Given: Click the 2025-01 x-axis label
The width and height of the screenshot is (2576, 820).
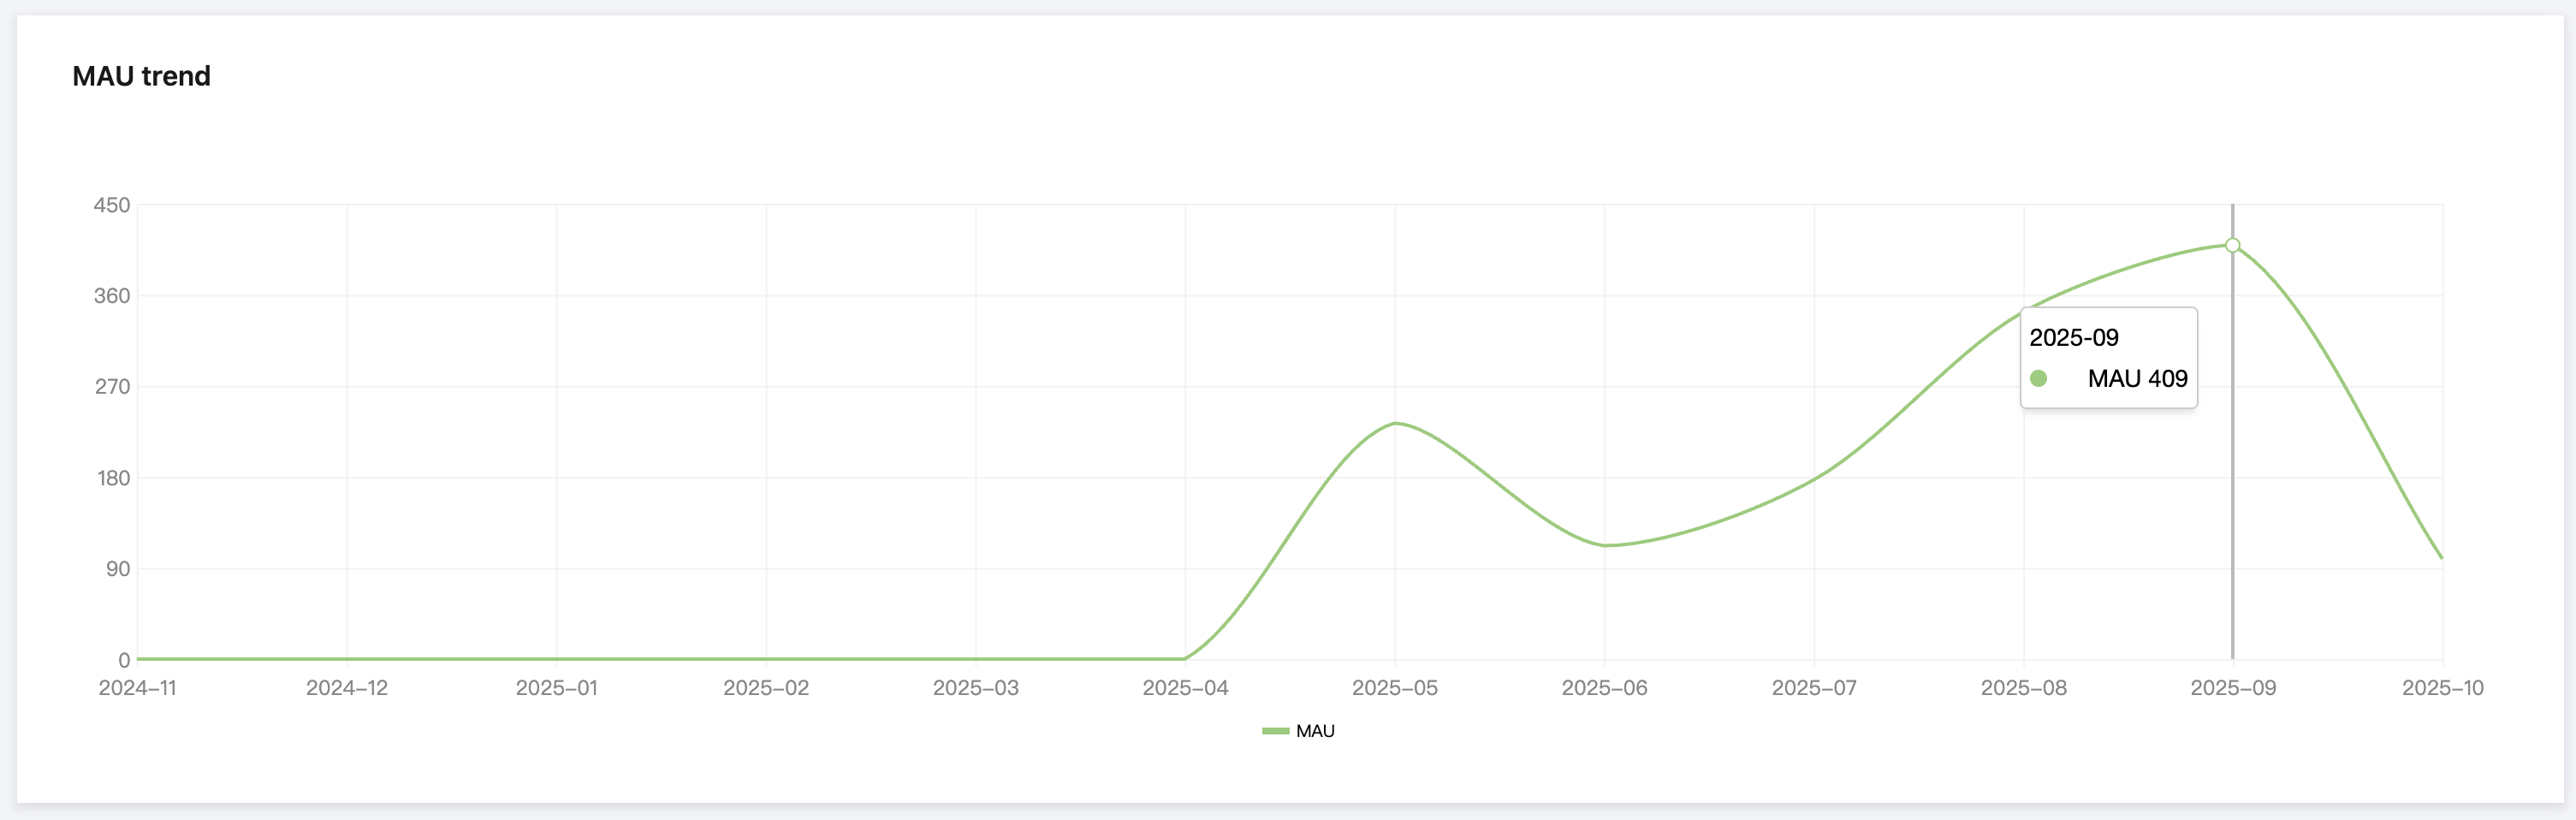Looking at the screenshot, I should pos(556,688).
